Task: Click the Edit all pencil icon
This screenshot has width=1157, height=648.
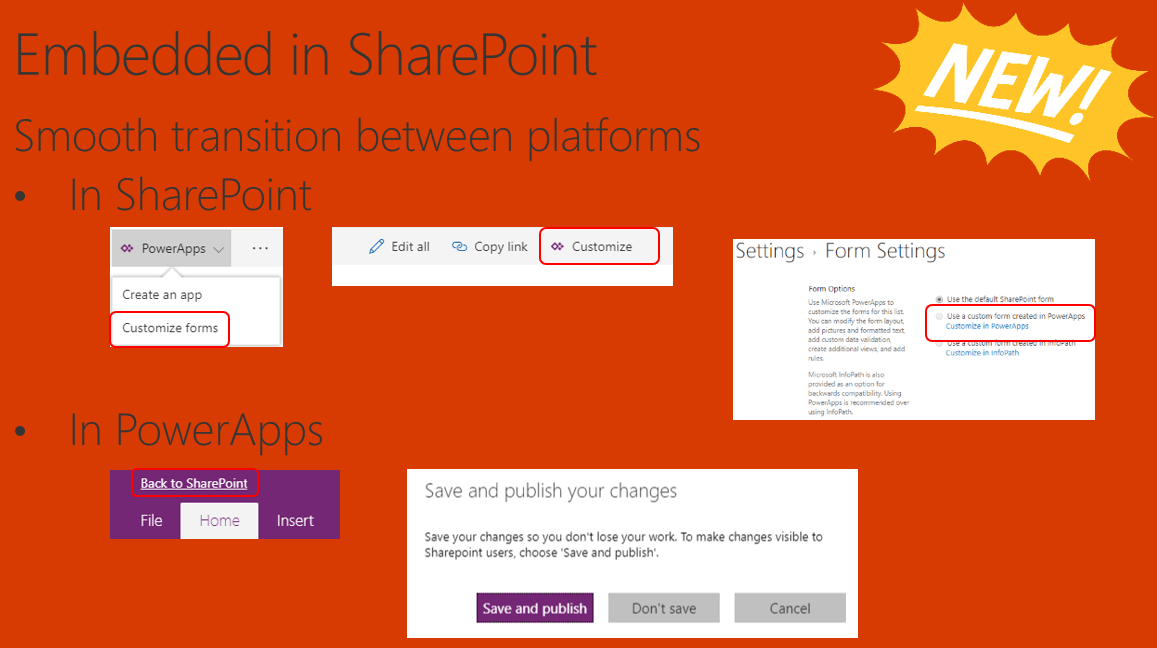Action: coord(376,247)
